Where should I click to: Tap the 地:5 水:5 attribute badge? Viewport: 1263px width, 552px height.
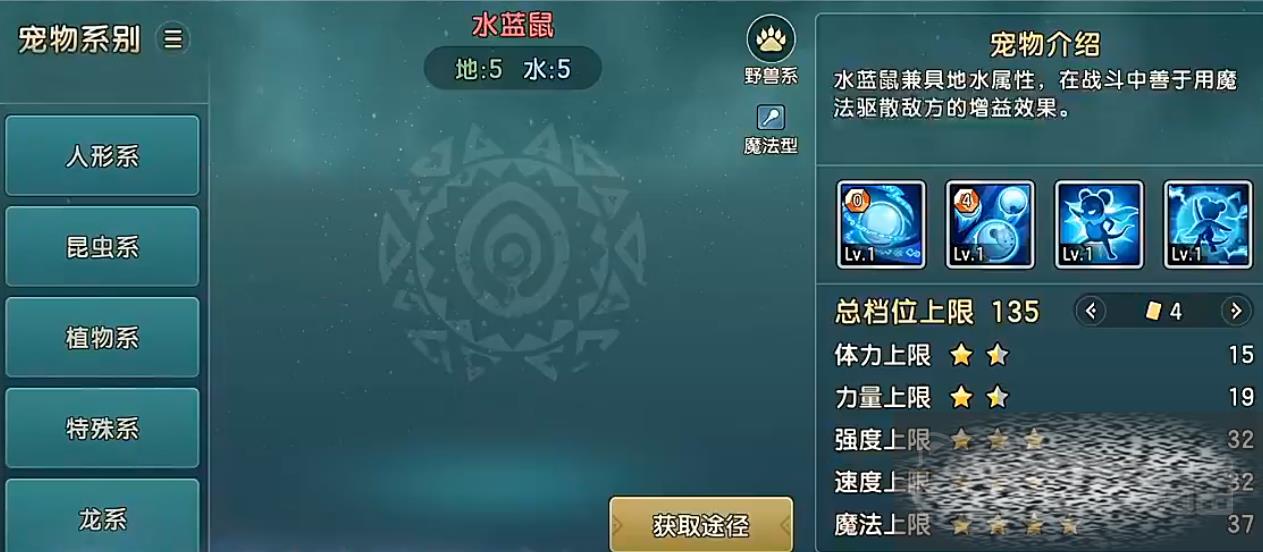click(x=513, y=69)
